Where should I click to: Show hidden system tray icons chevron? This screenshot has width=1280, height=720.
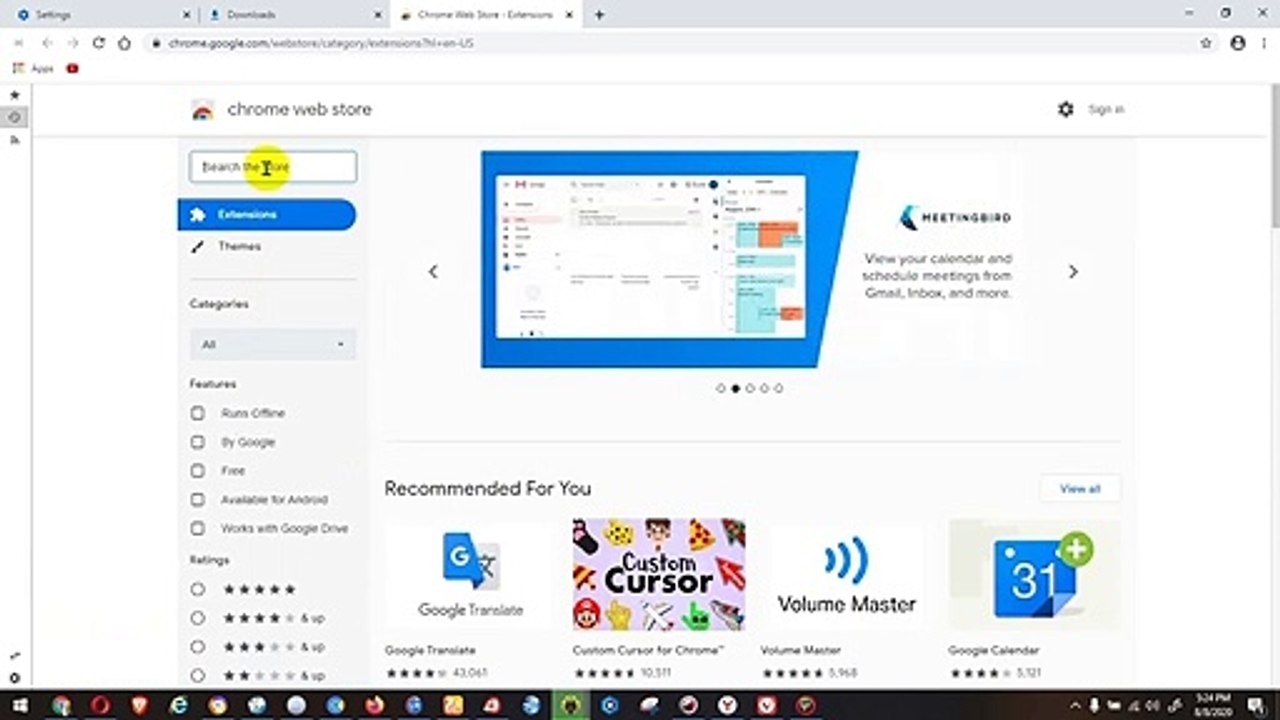pyautogui.click(x=1075, y=705)
